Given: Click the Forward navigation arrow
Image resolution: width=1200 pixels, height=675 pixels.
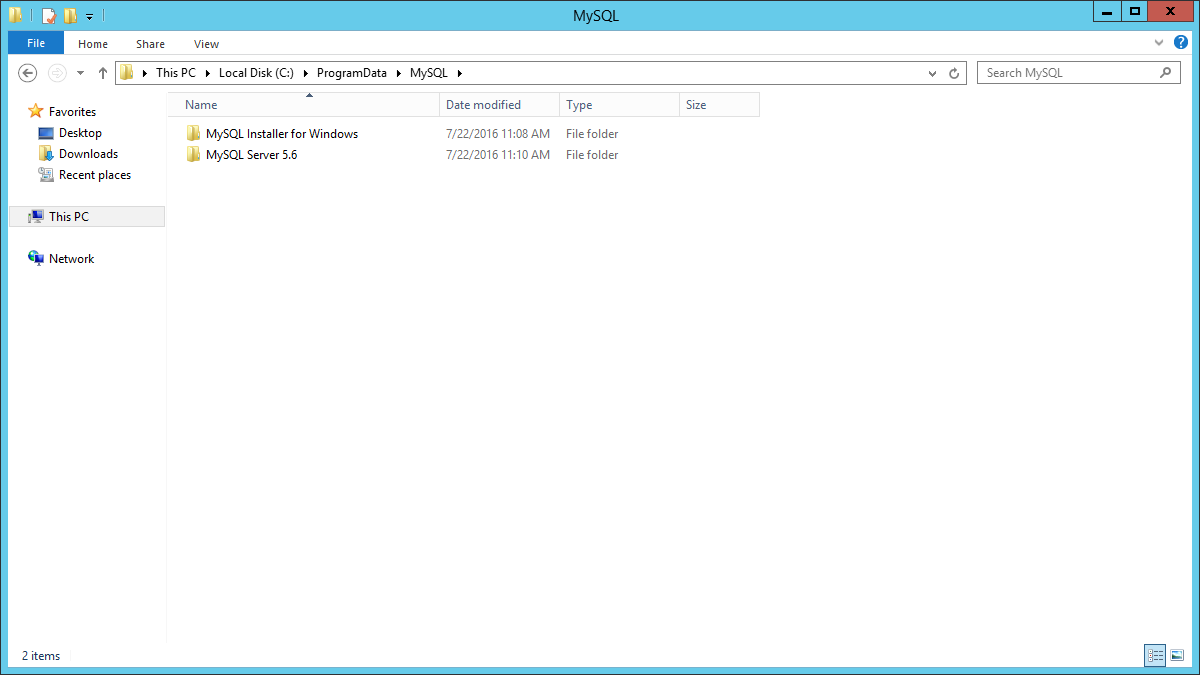Looking at the screenshot, I should (57, 73).
